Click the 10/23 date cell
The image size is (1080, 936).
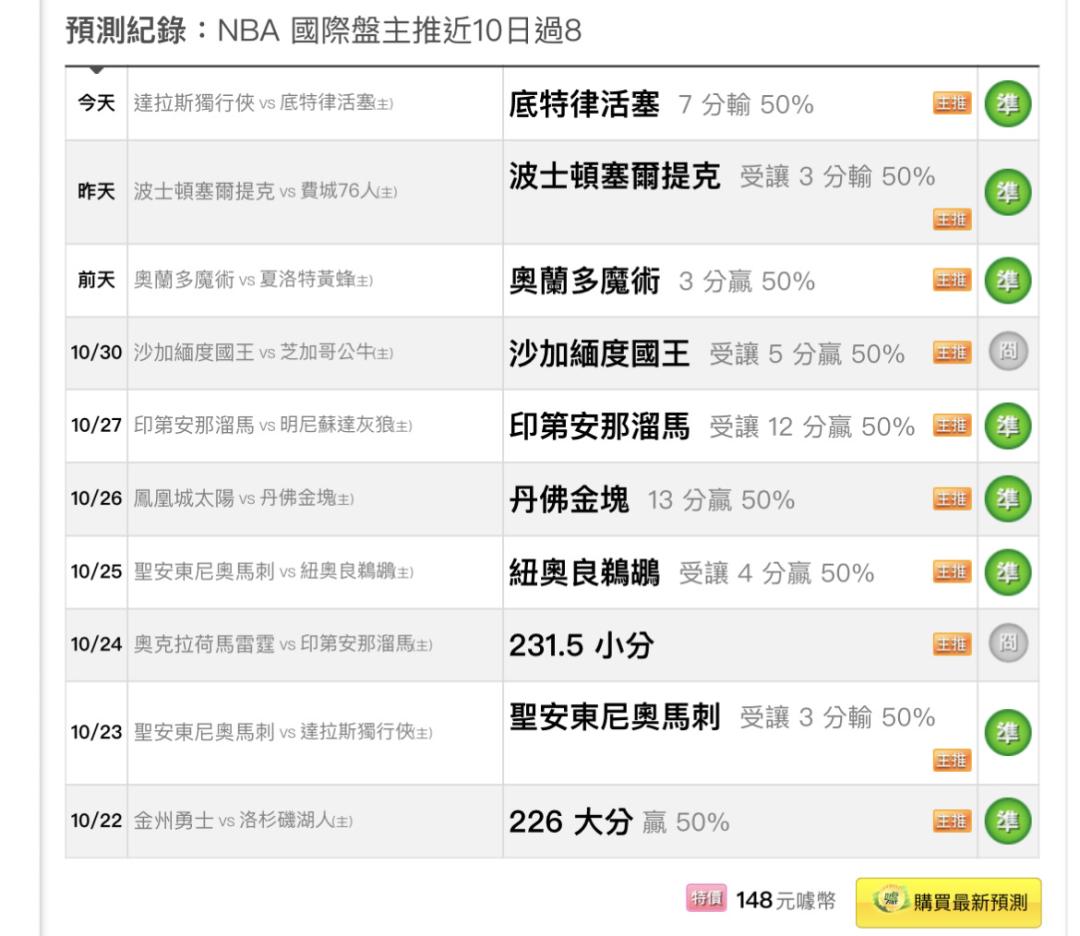coord(96,732)
